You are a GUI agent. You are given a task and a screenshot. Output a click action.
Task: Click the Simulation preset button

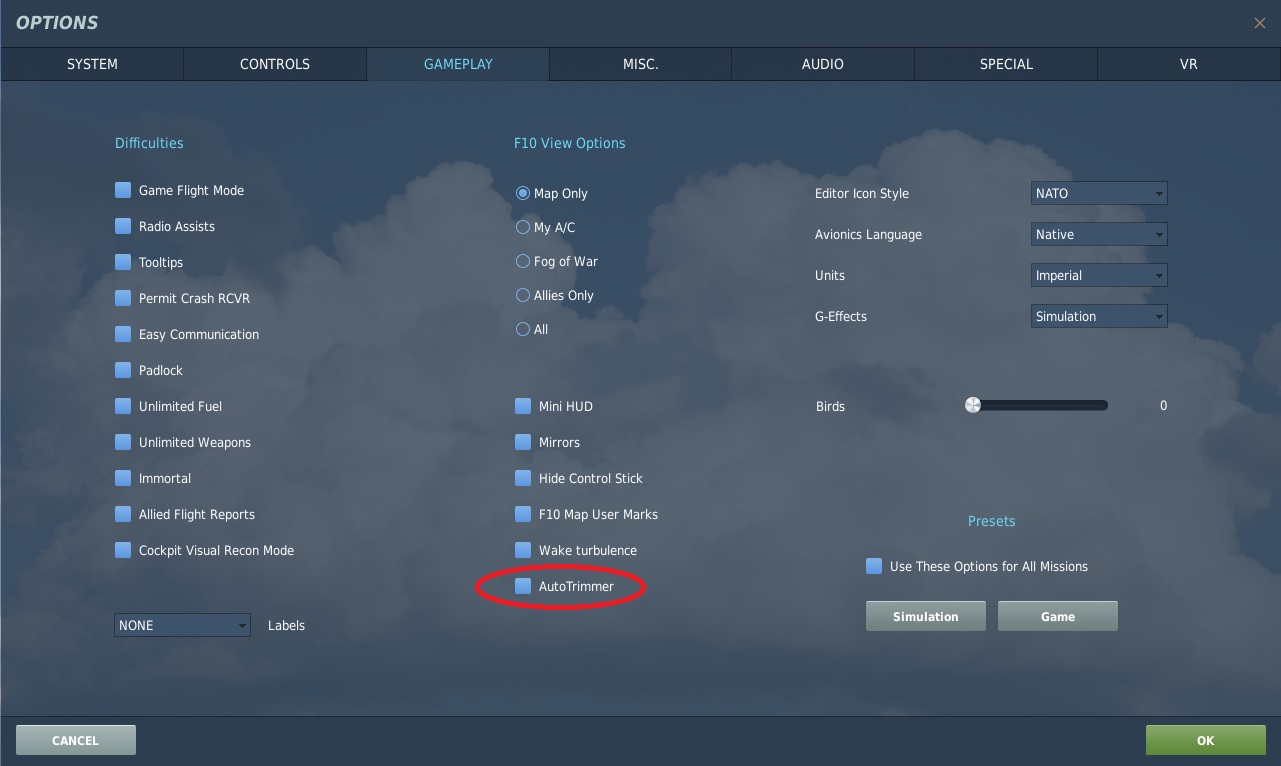point(925,616)
